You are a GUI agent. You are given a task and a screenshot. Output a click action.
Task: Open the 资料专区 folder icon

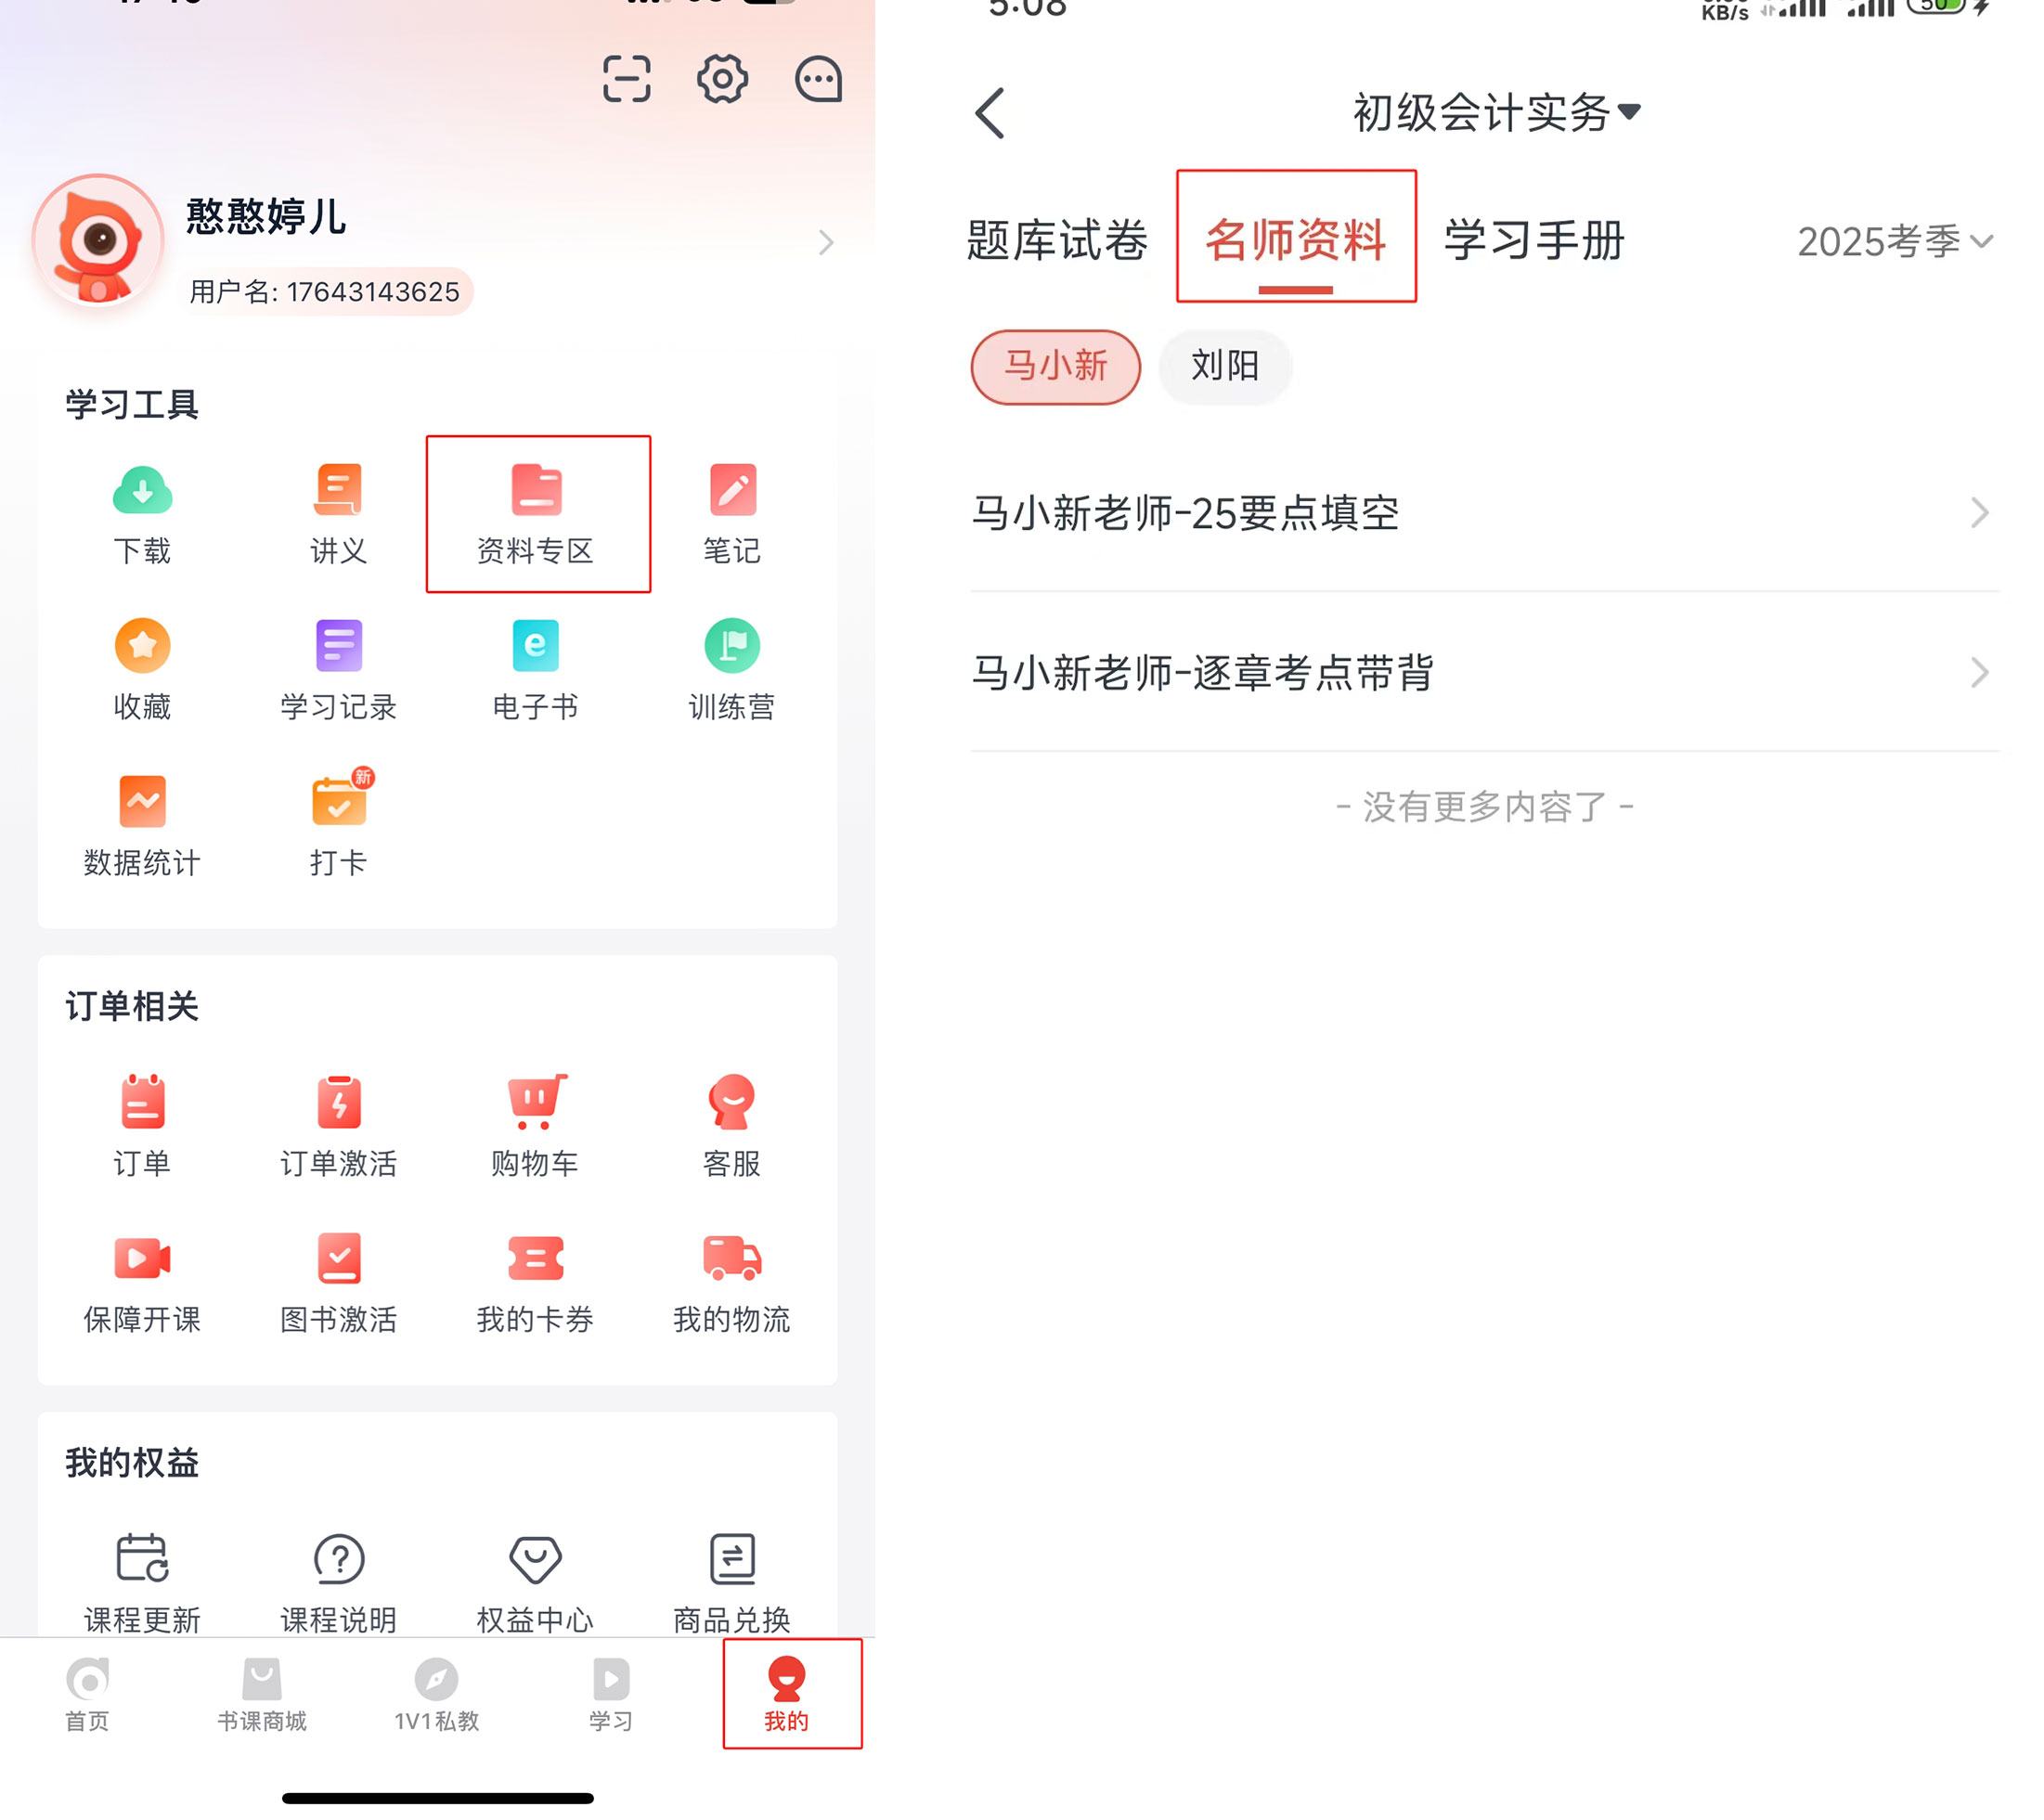[x=537, y=490]
